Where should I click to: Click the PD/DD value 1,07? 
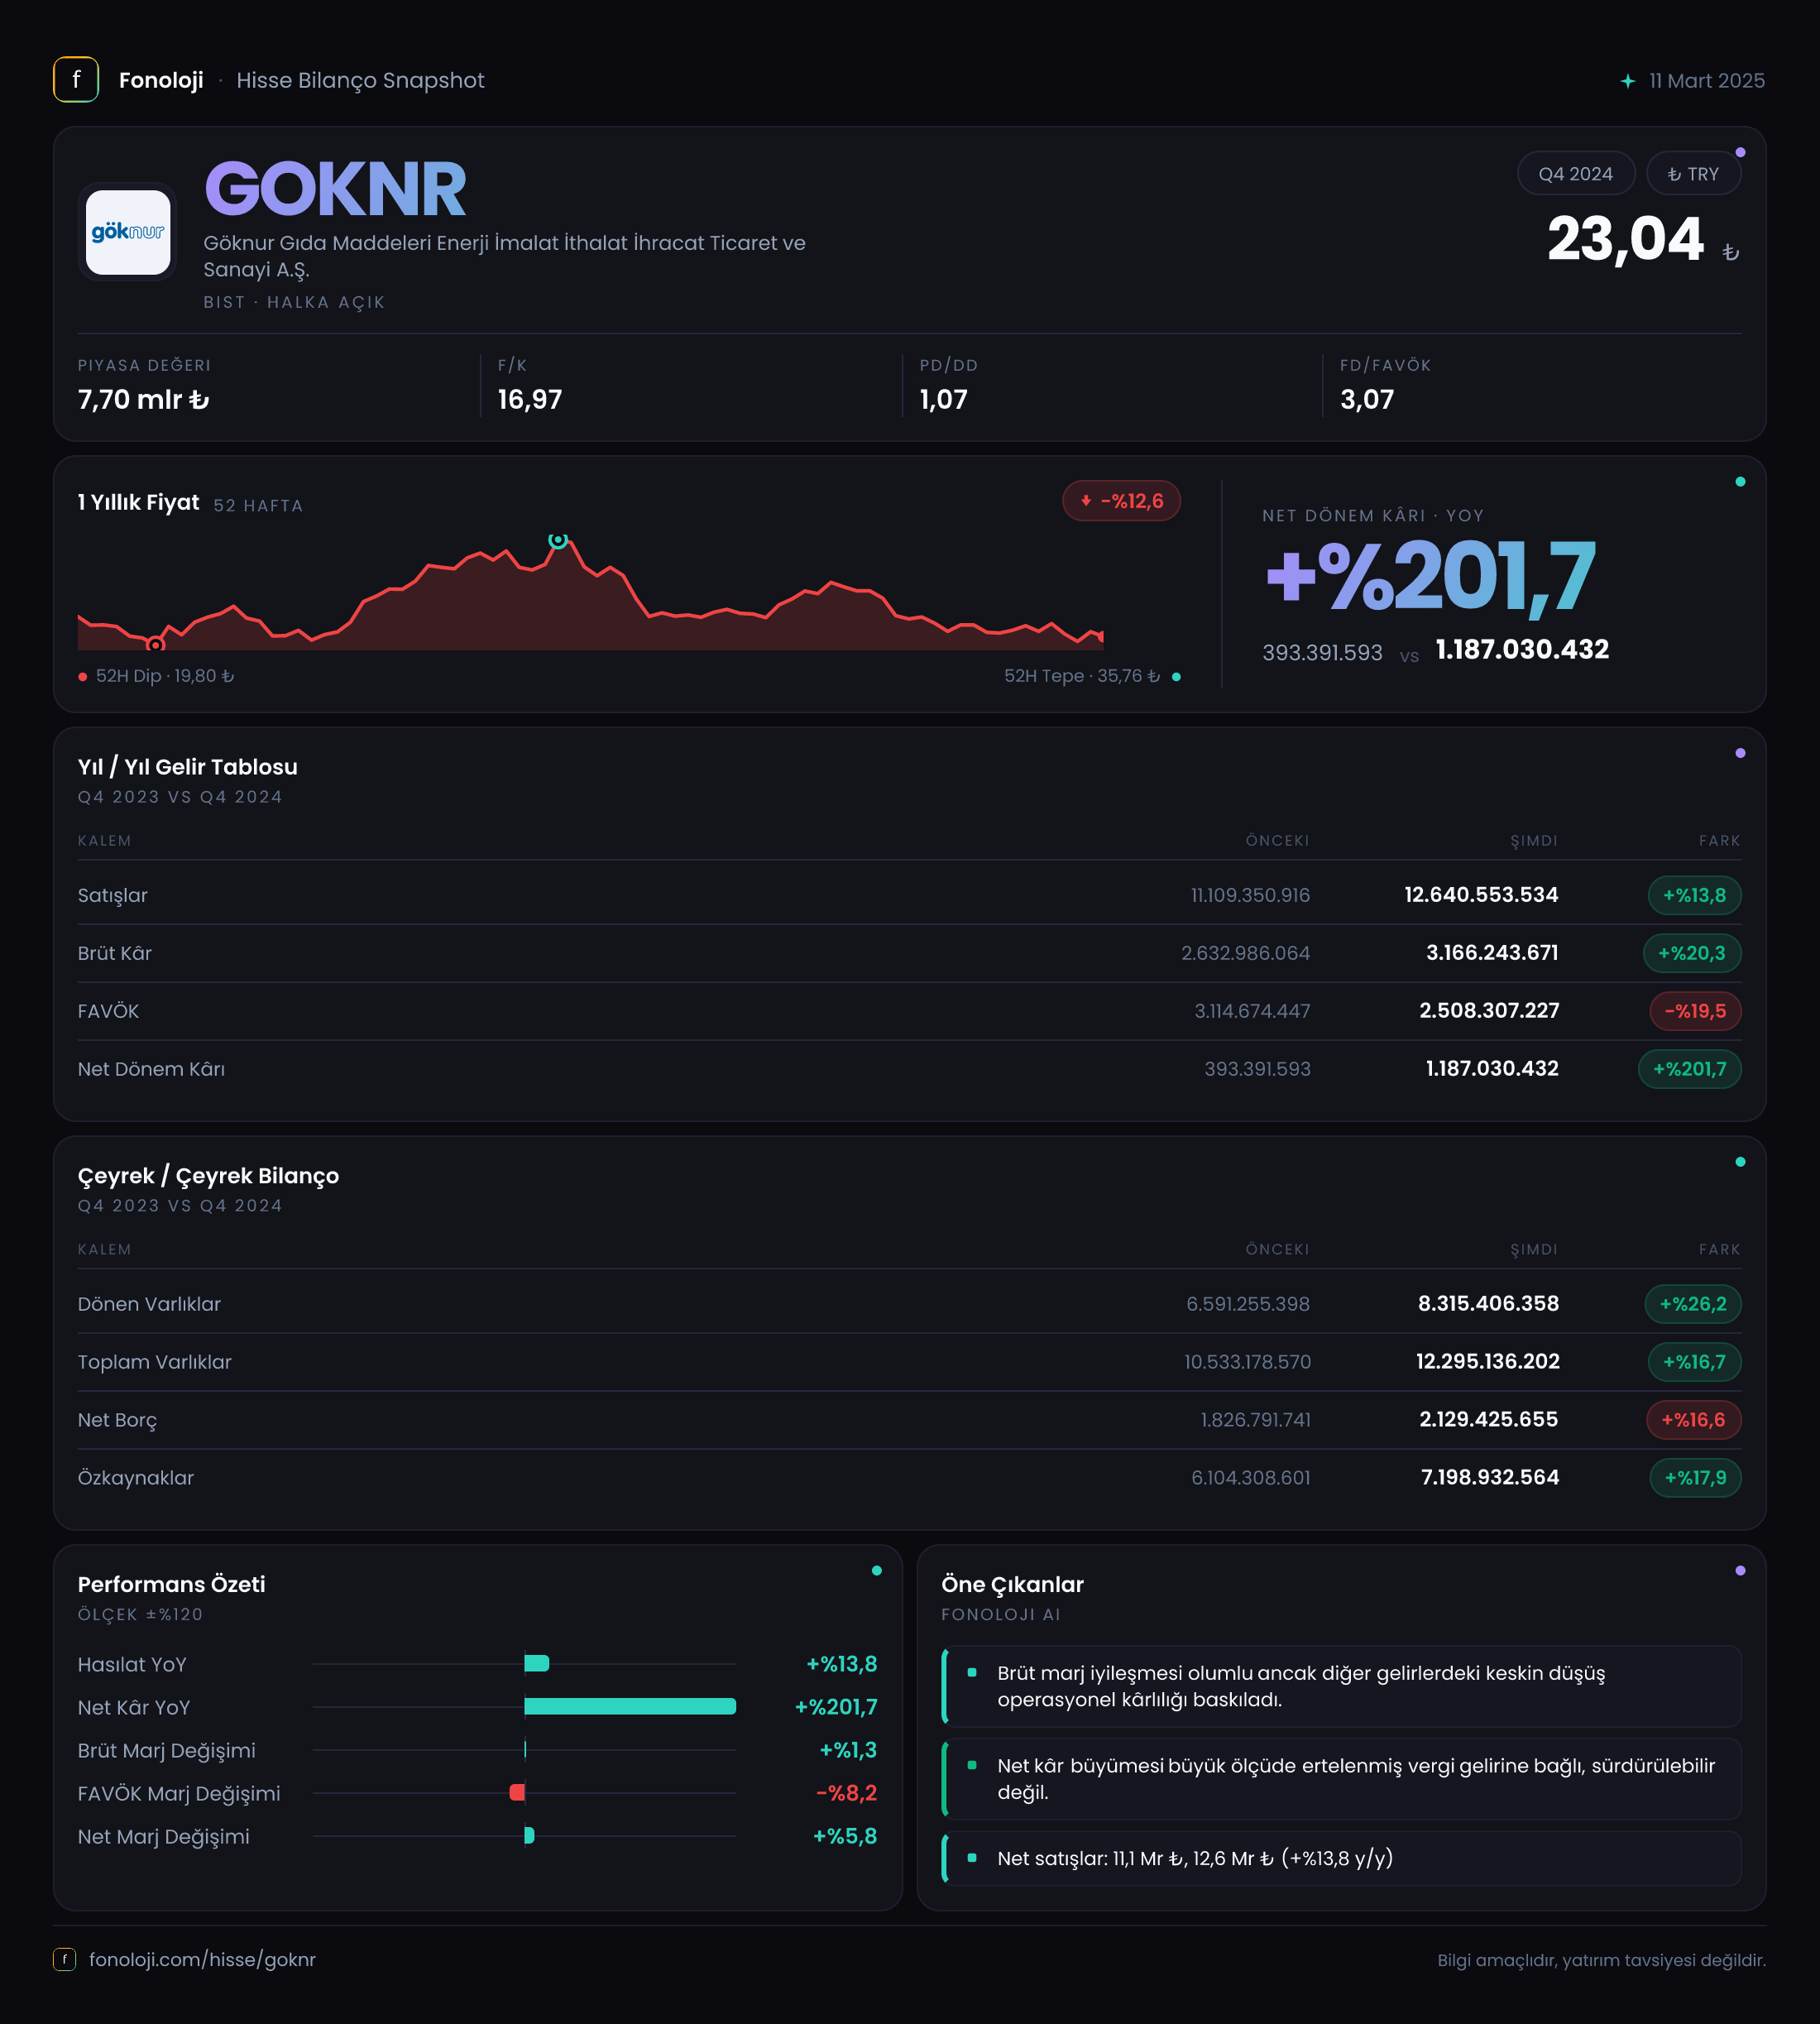(x=943, y=399)
